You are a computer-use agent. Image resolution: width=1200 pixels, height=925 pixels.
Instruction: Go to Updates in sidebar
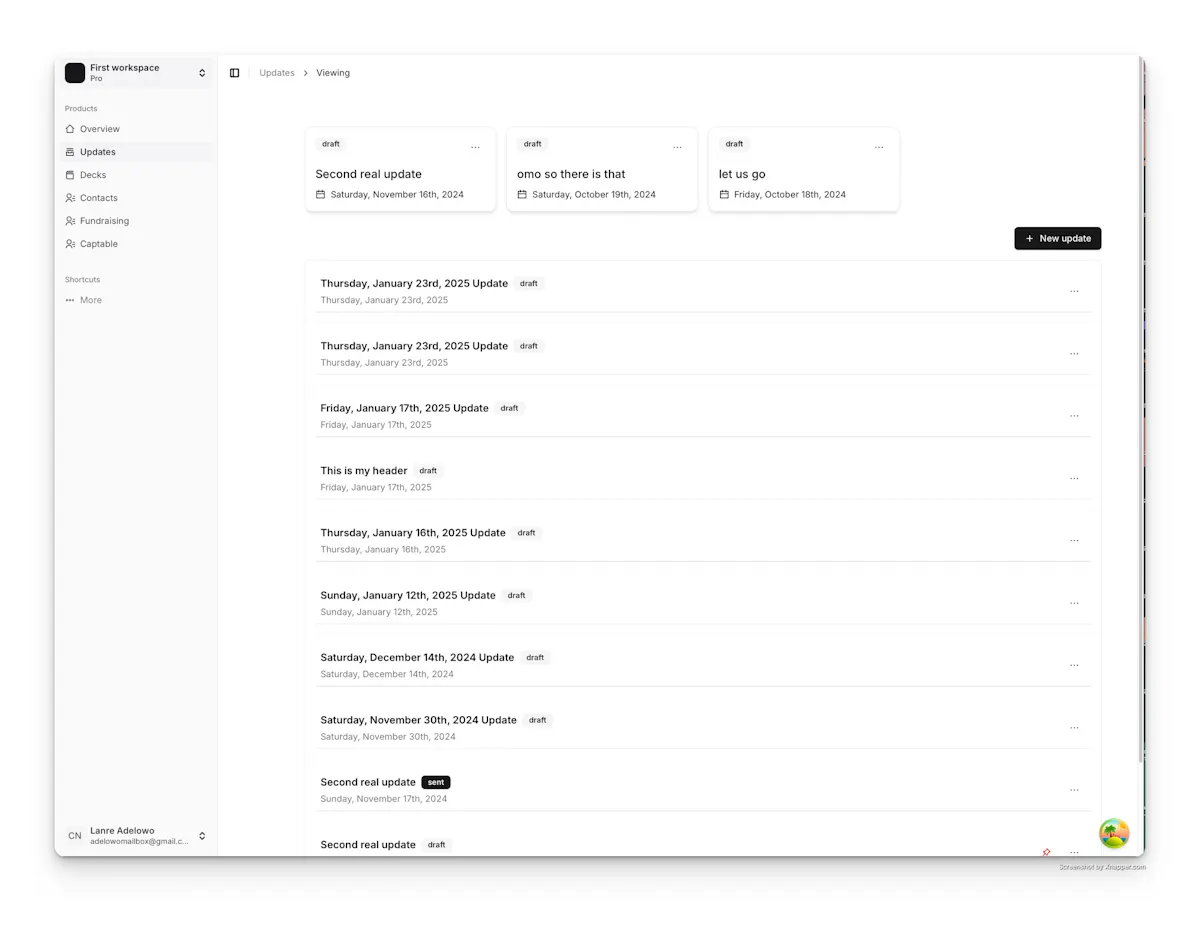[x=135, y=152]
